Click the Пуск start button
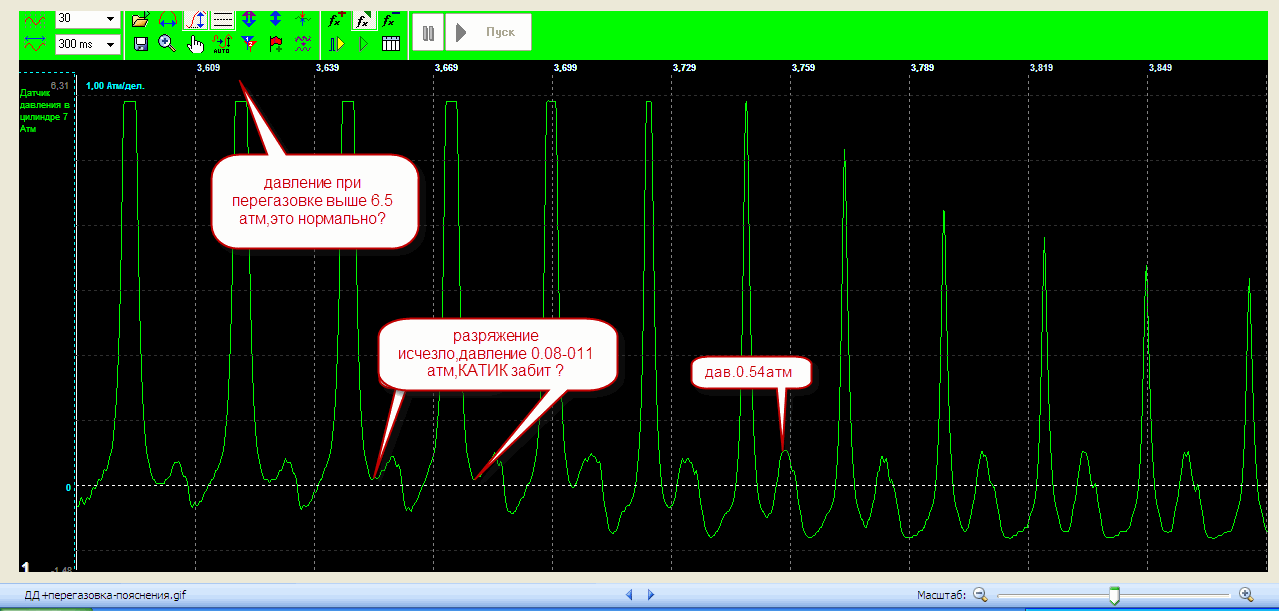The height and width of the screenshot is (611, 1279). tap(488, 32)
